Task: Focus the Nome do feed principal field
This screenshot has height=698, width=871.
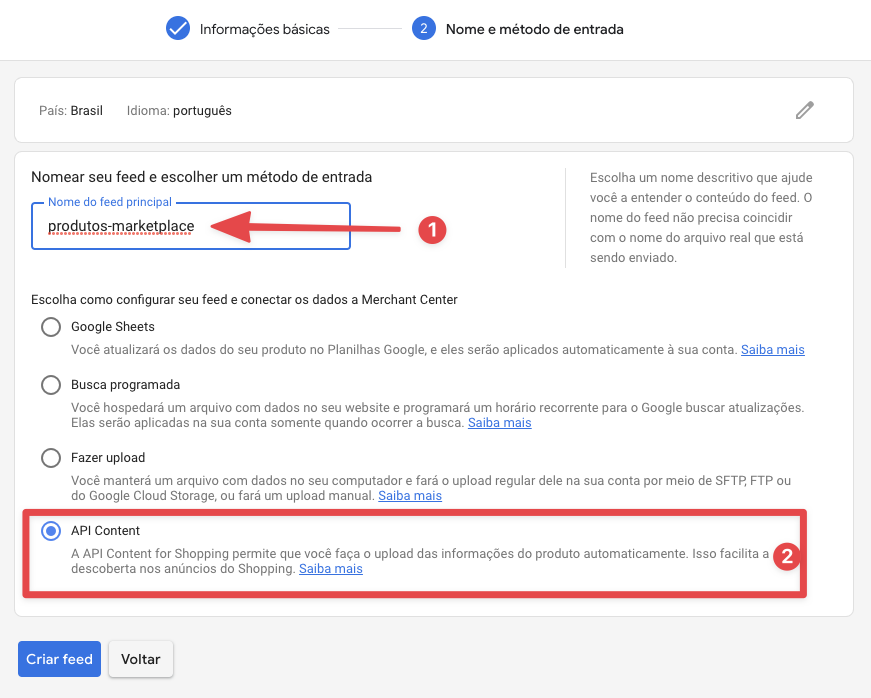Action: [x=190, y=226]
